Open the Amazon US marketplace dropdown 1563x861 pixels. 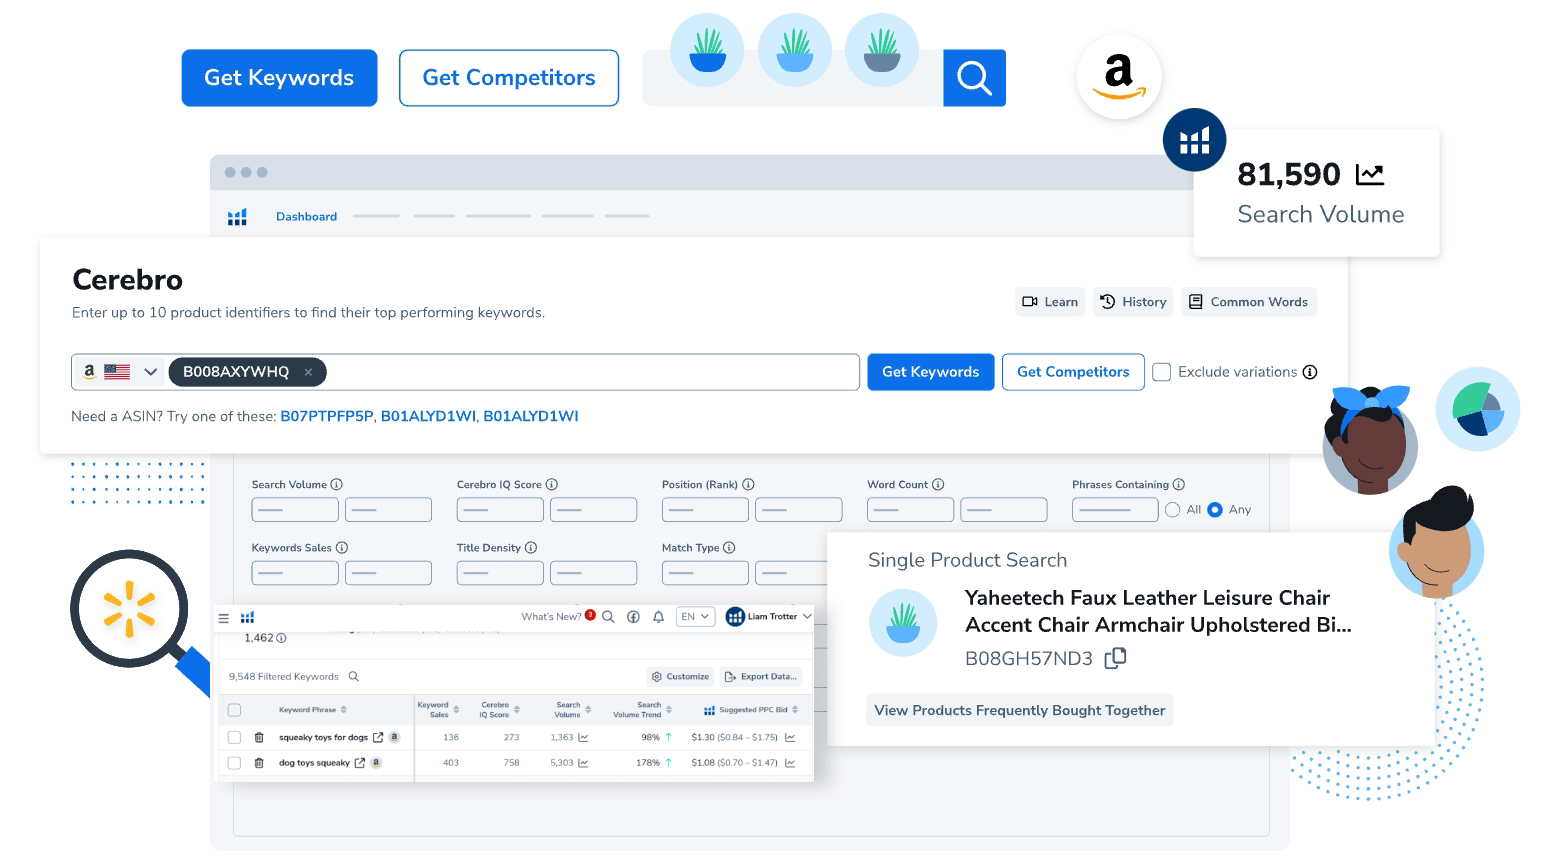pos(120,372)
